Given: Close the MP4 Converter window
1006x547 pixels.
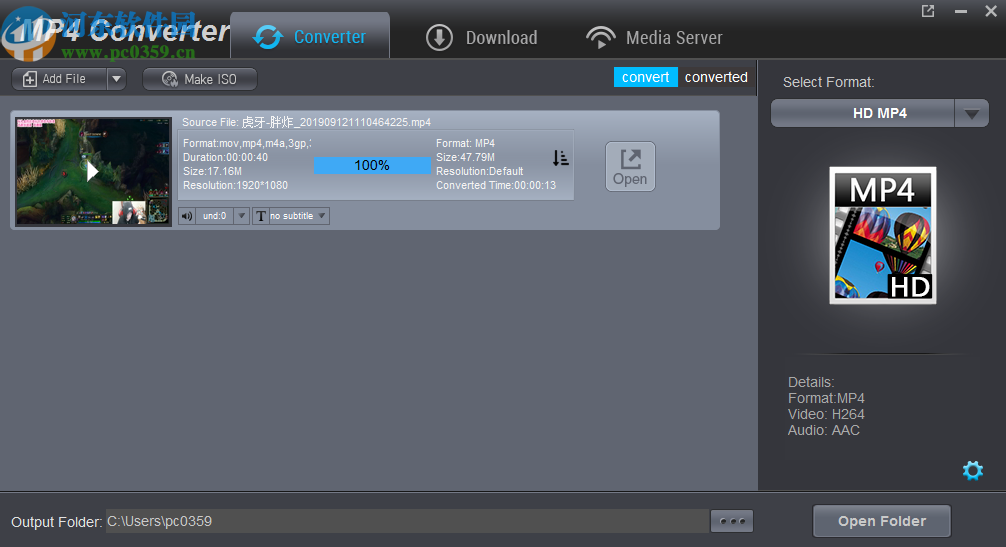Looking at the screenshot, I should tap(991, 11).
